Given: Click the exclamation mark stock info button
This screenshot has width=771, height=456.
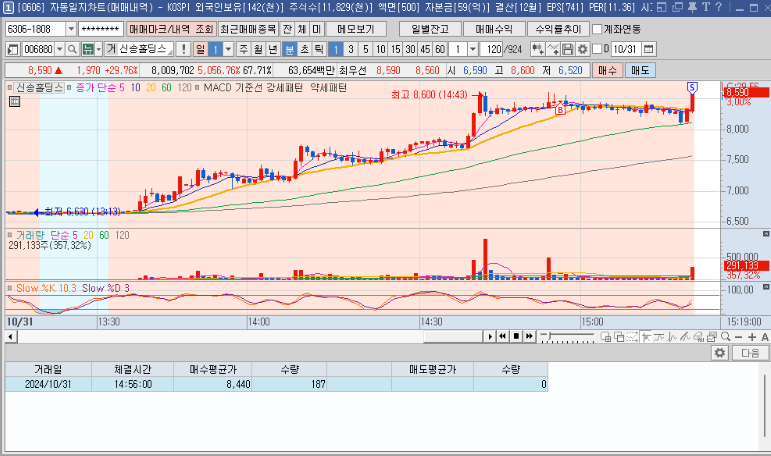Looking at the screenshot, I should click(183, 49).
